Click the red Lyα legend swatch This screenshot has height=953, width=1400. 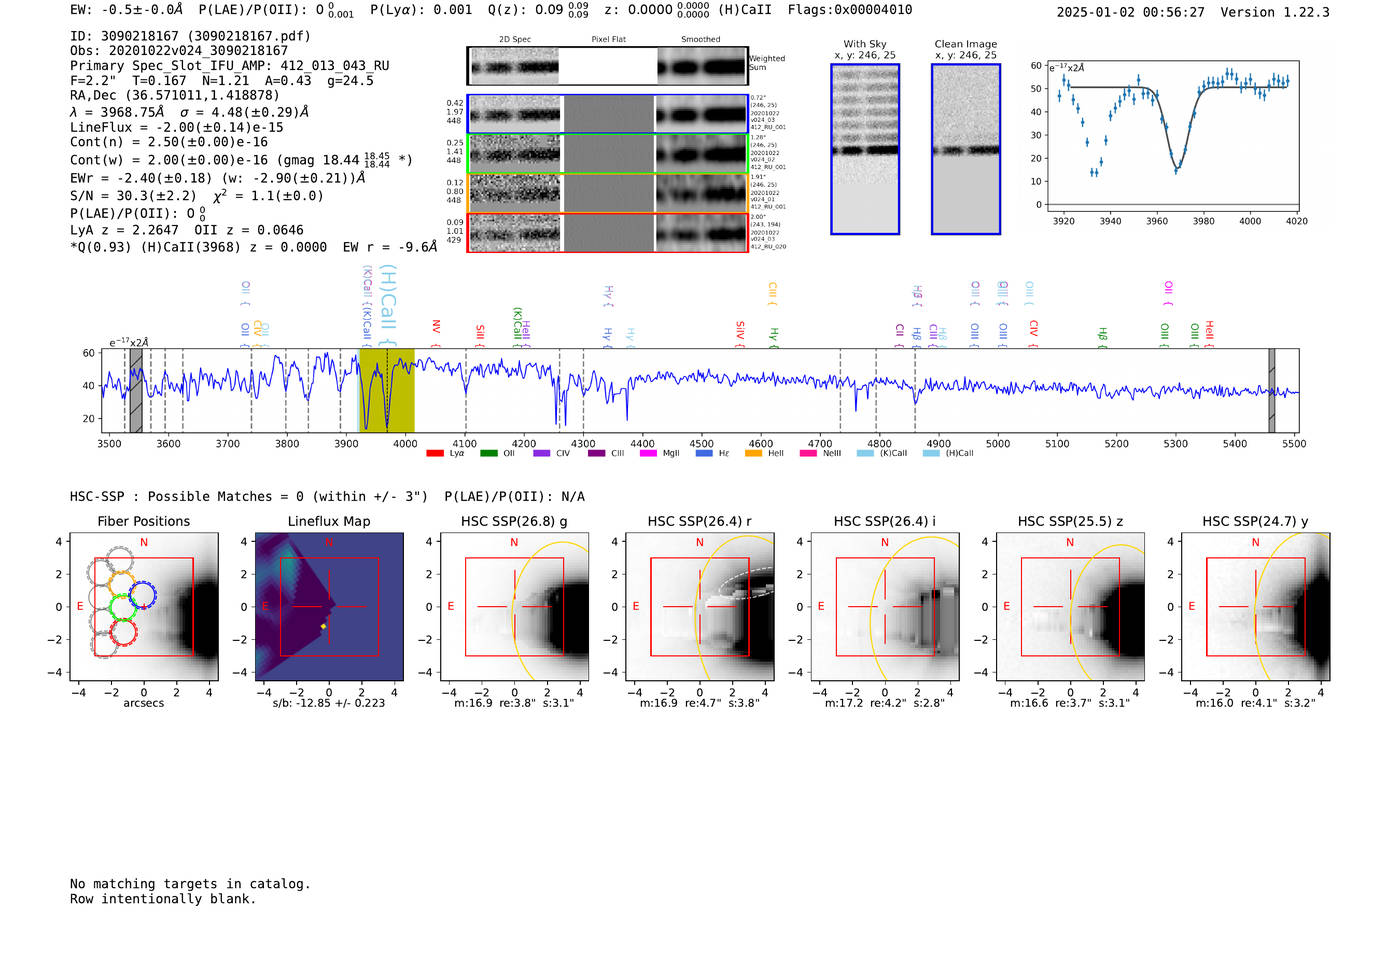click(435, 453)
